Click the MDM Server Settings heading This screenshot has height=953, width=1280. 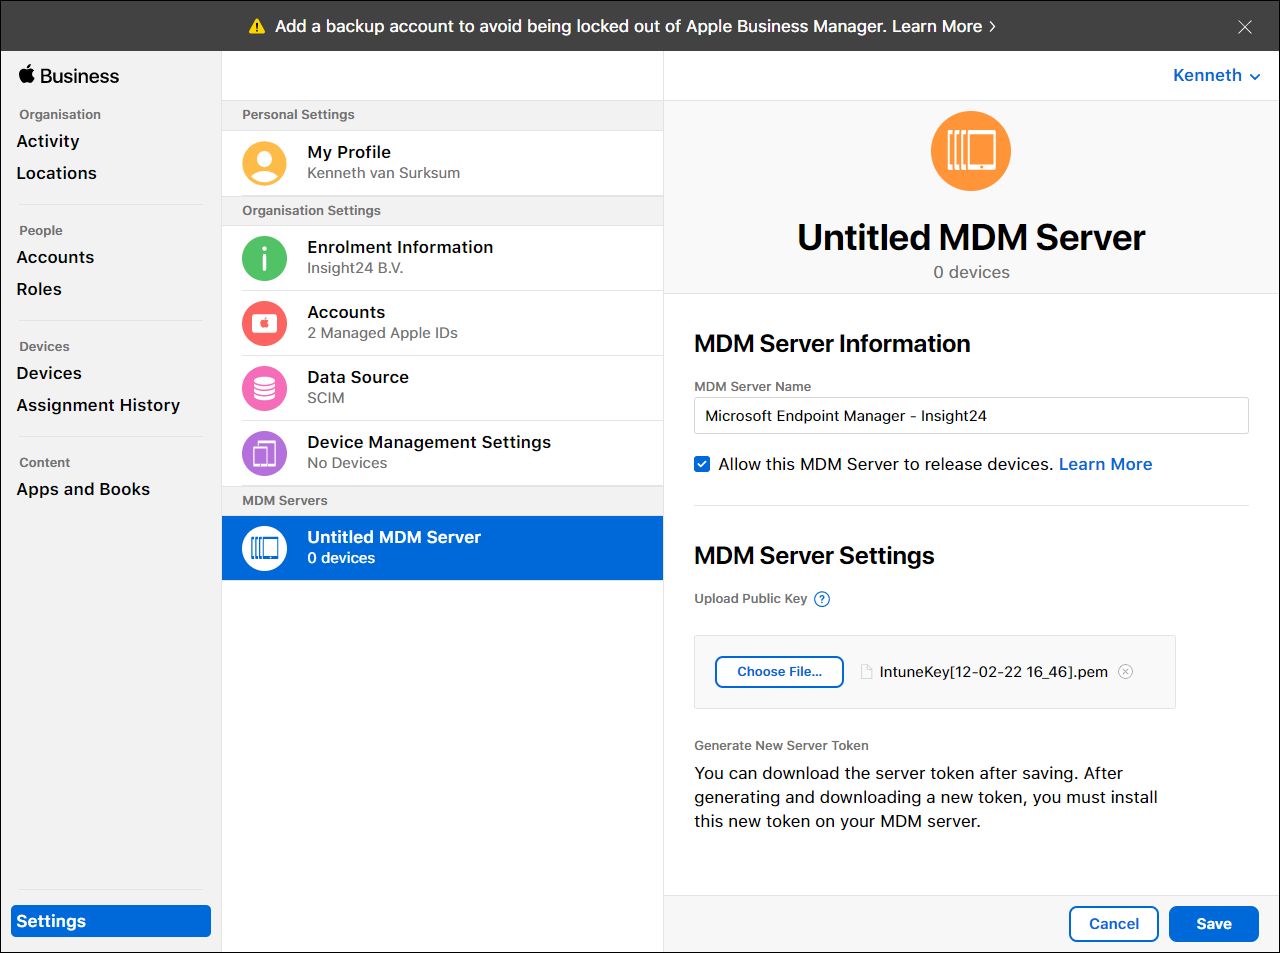(814, 555)
